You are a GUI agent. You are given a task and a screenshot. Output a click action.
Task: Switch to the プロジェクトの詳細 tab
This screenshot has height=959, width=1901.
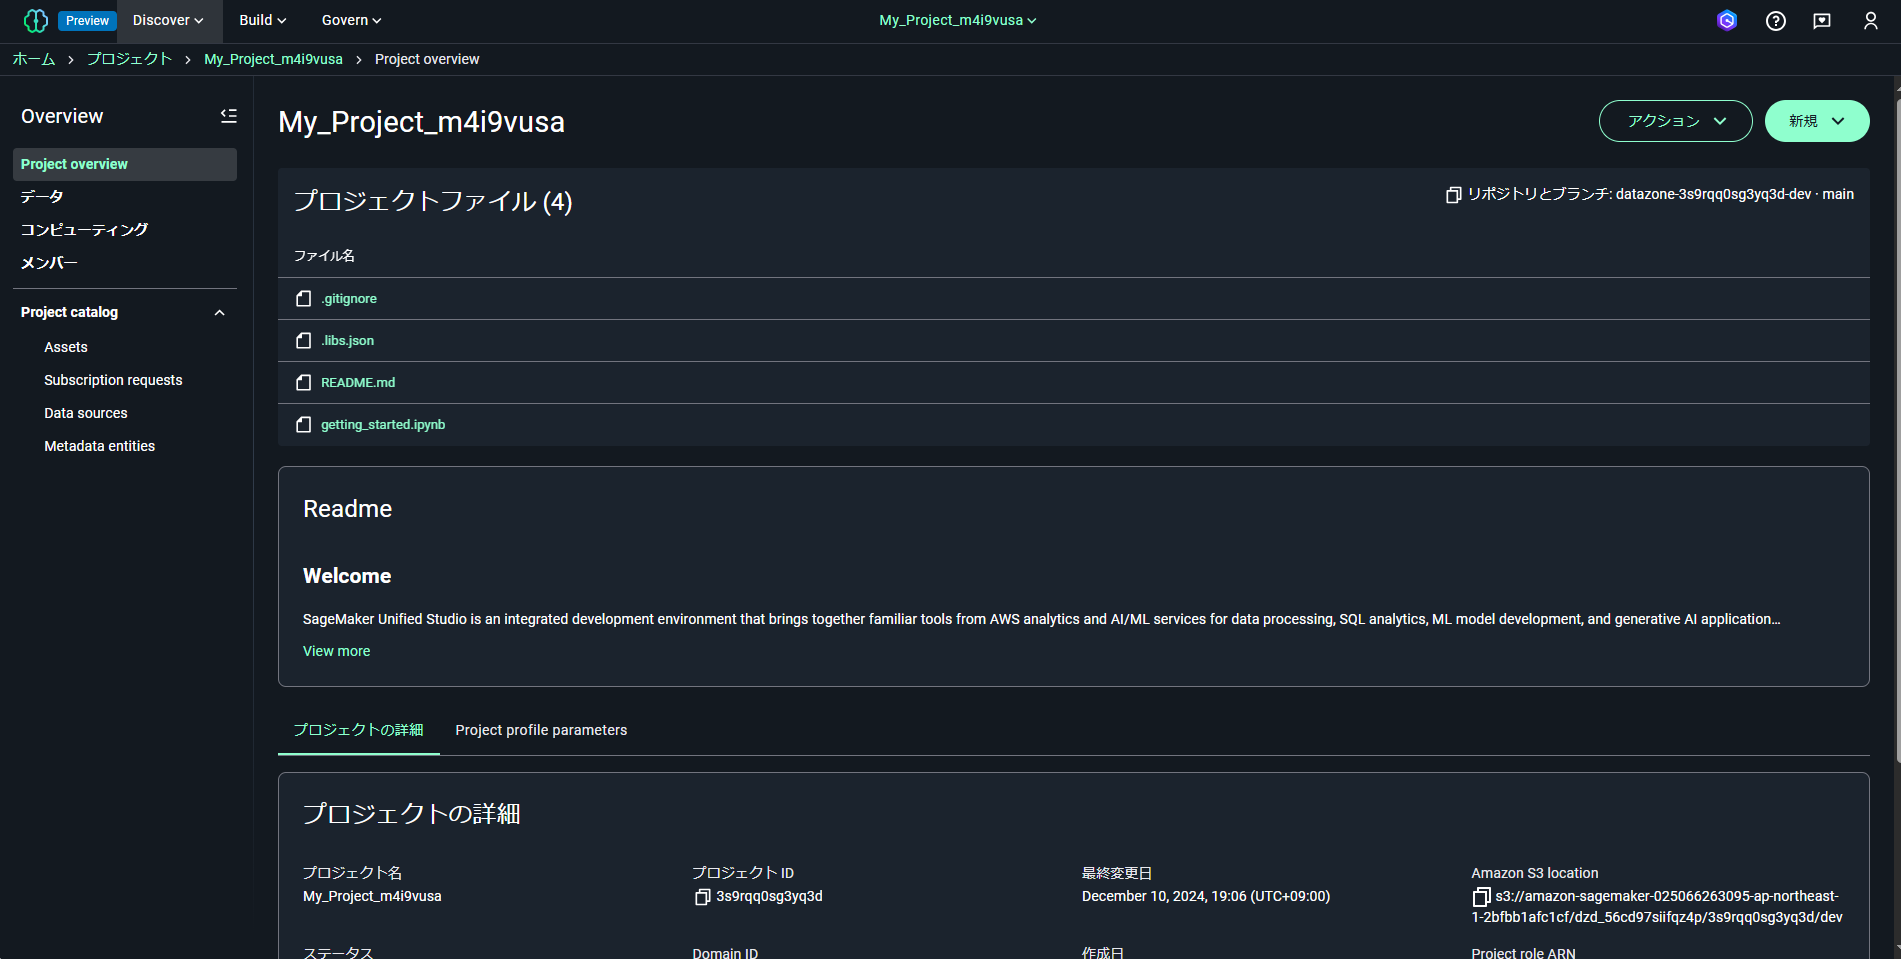[x=359, y=730]
